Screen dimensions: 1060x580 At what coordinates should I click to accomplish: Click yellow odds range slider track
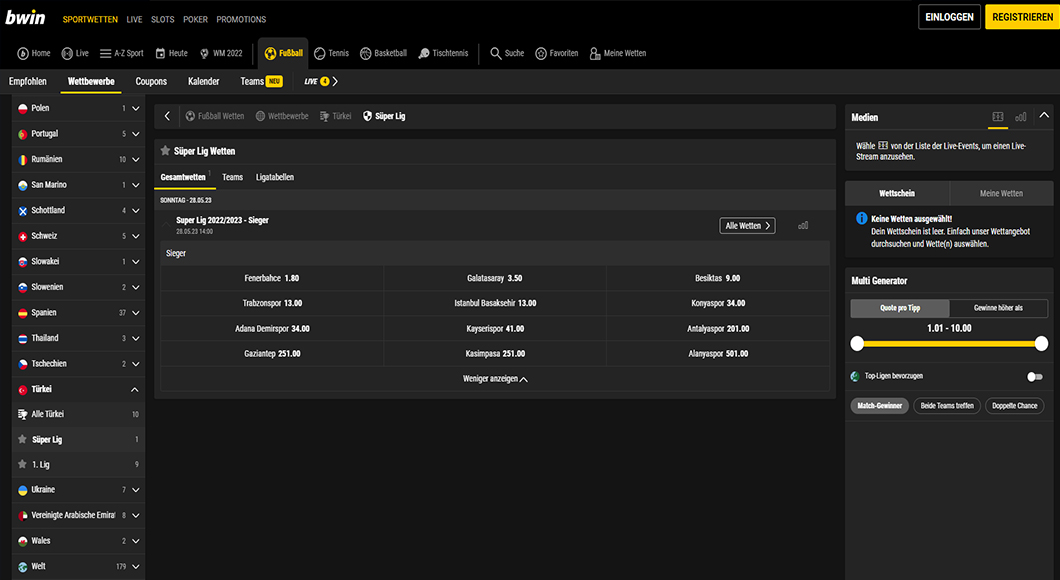coord(949,343)
